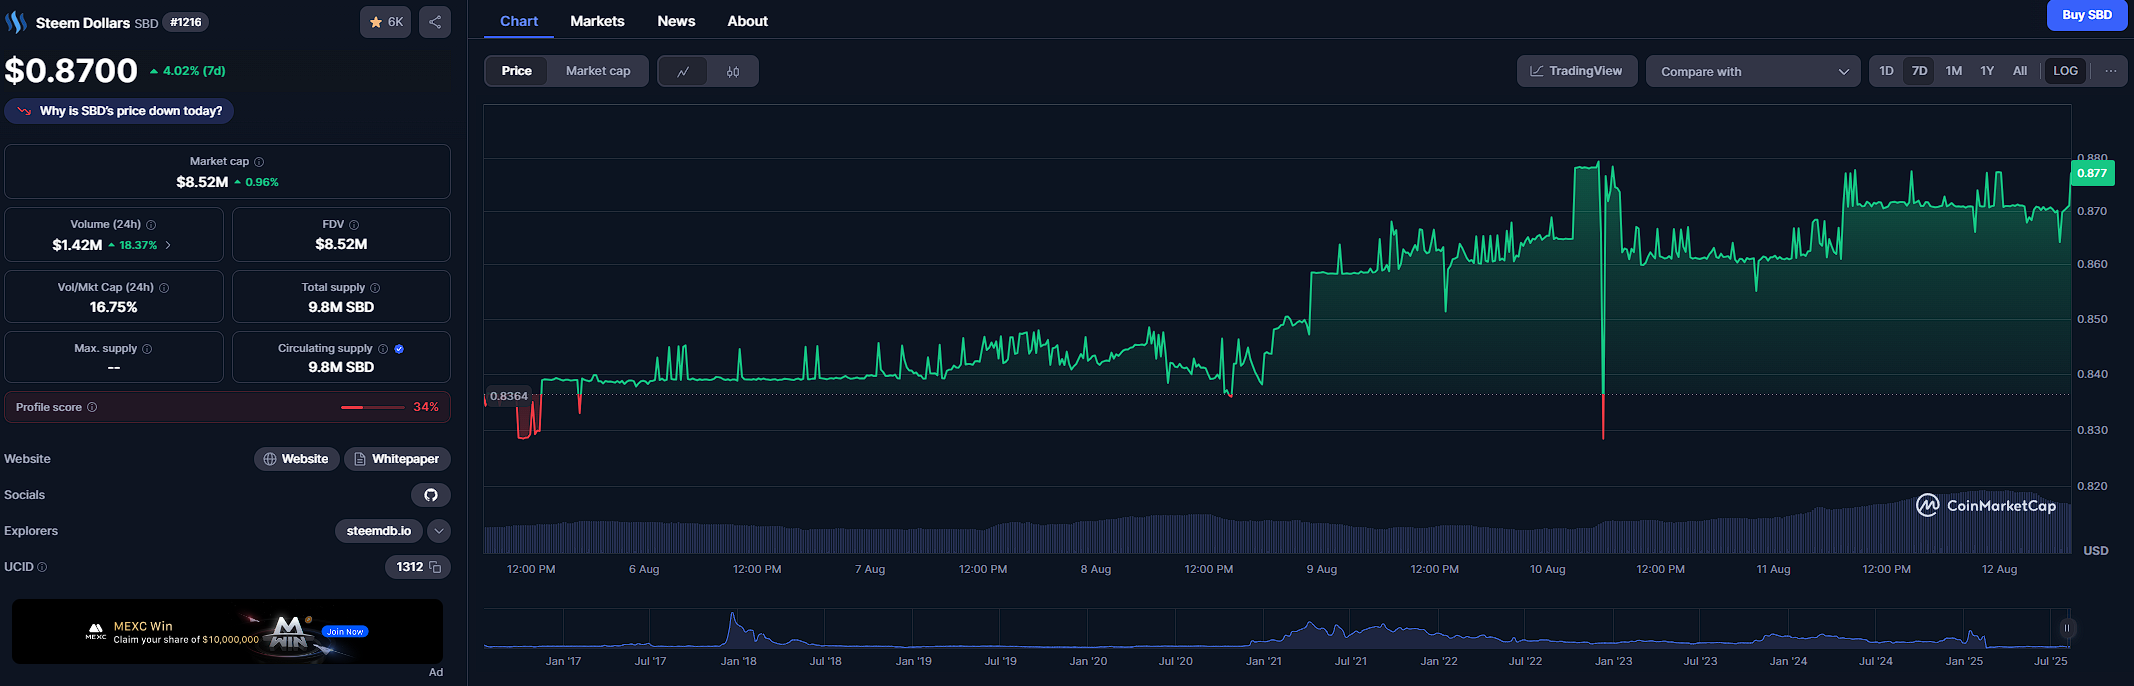Click the MEXC Win ad banner
This screenshot has height=686, width=2134.
coord(227,632)
